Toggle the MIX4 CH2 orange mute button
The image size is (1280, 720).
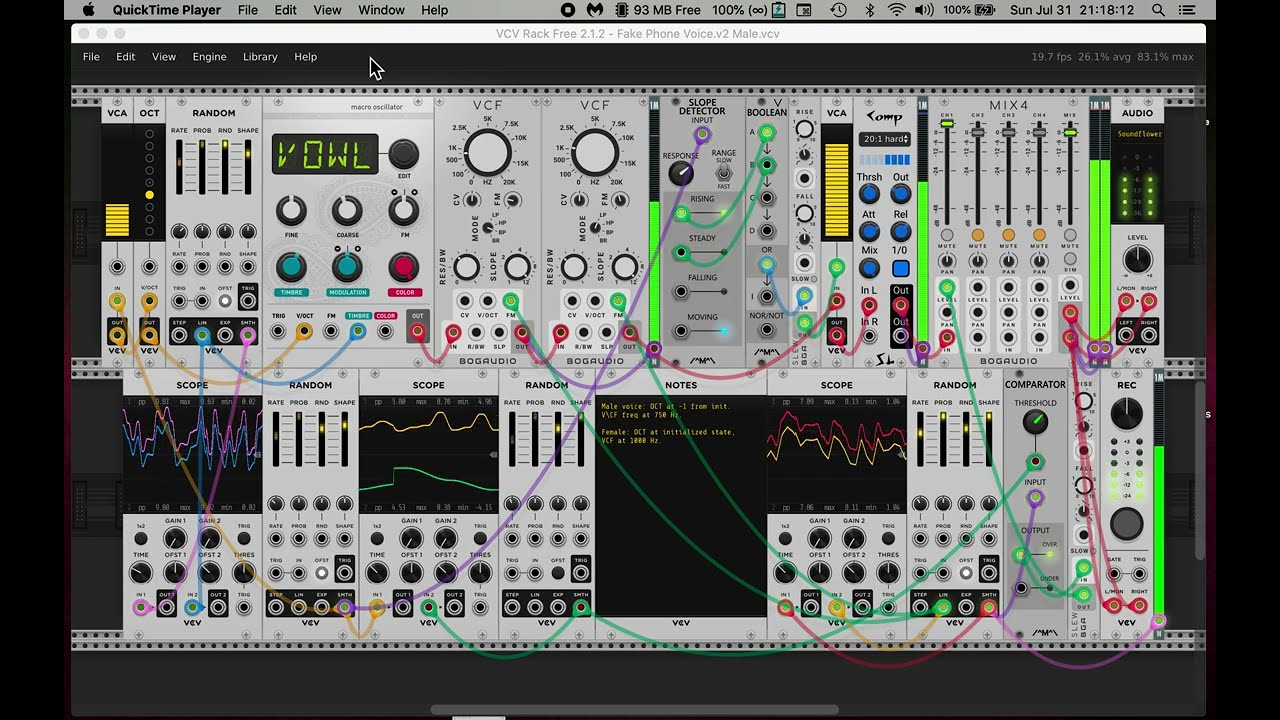click(x=978, y=234)
